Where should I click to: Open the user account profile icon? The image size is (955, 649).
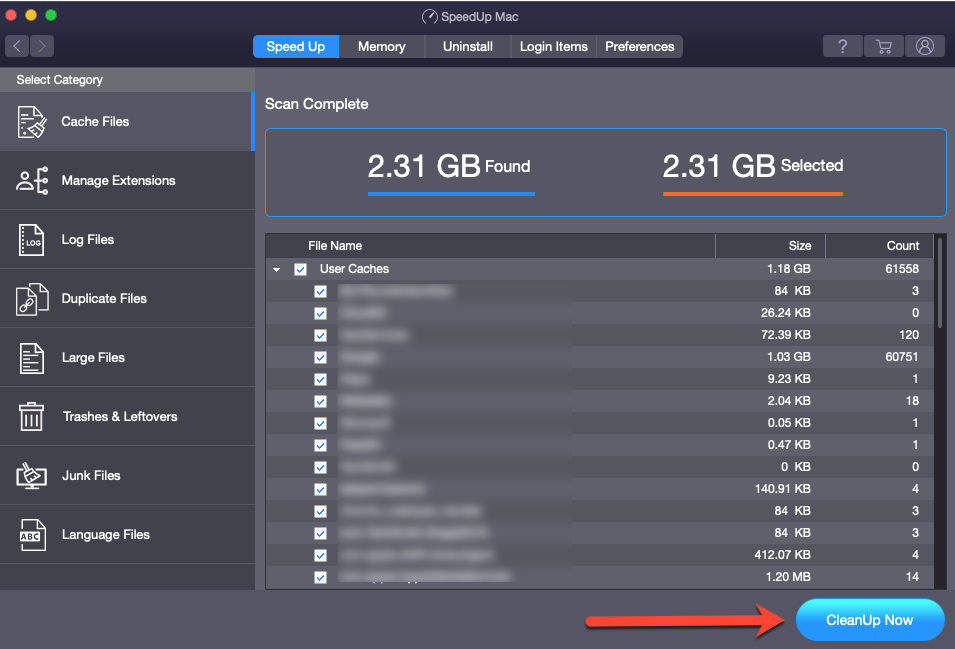925,46
